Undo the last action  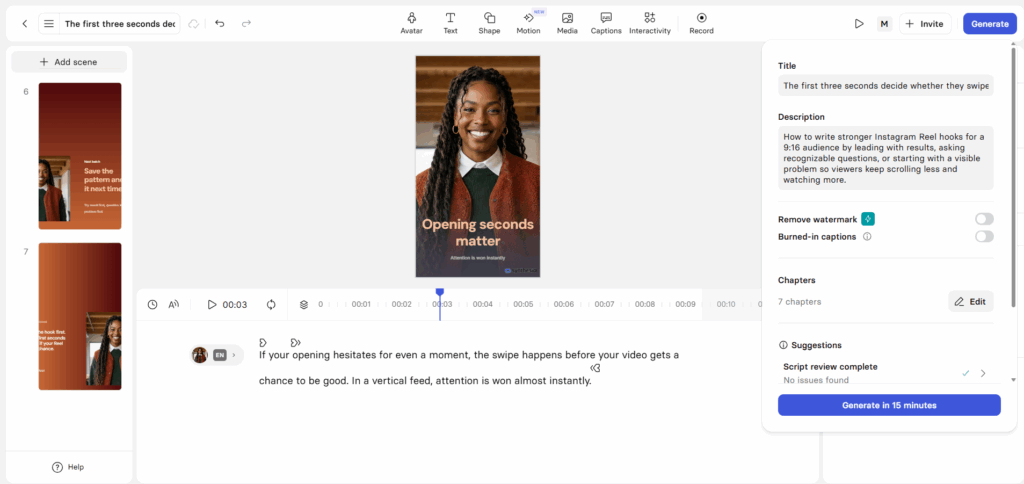coord(220,24)
